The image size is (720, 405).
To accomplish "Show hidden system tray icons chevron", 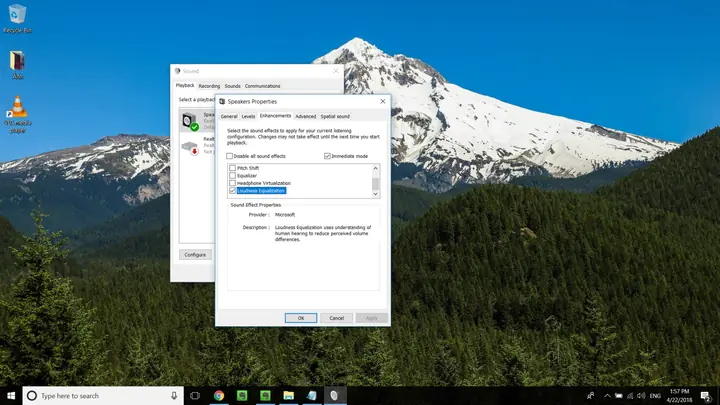I will pyautogui.click(x=607, y=396).
